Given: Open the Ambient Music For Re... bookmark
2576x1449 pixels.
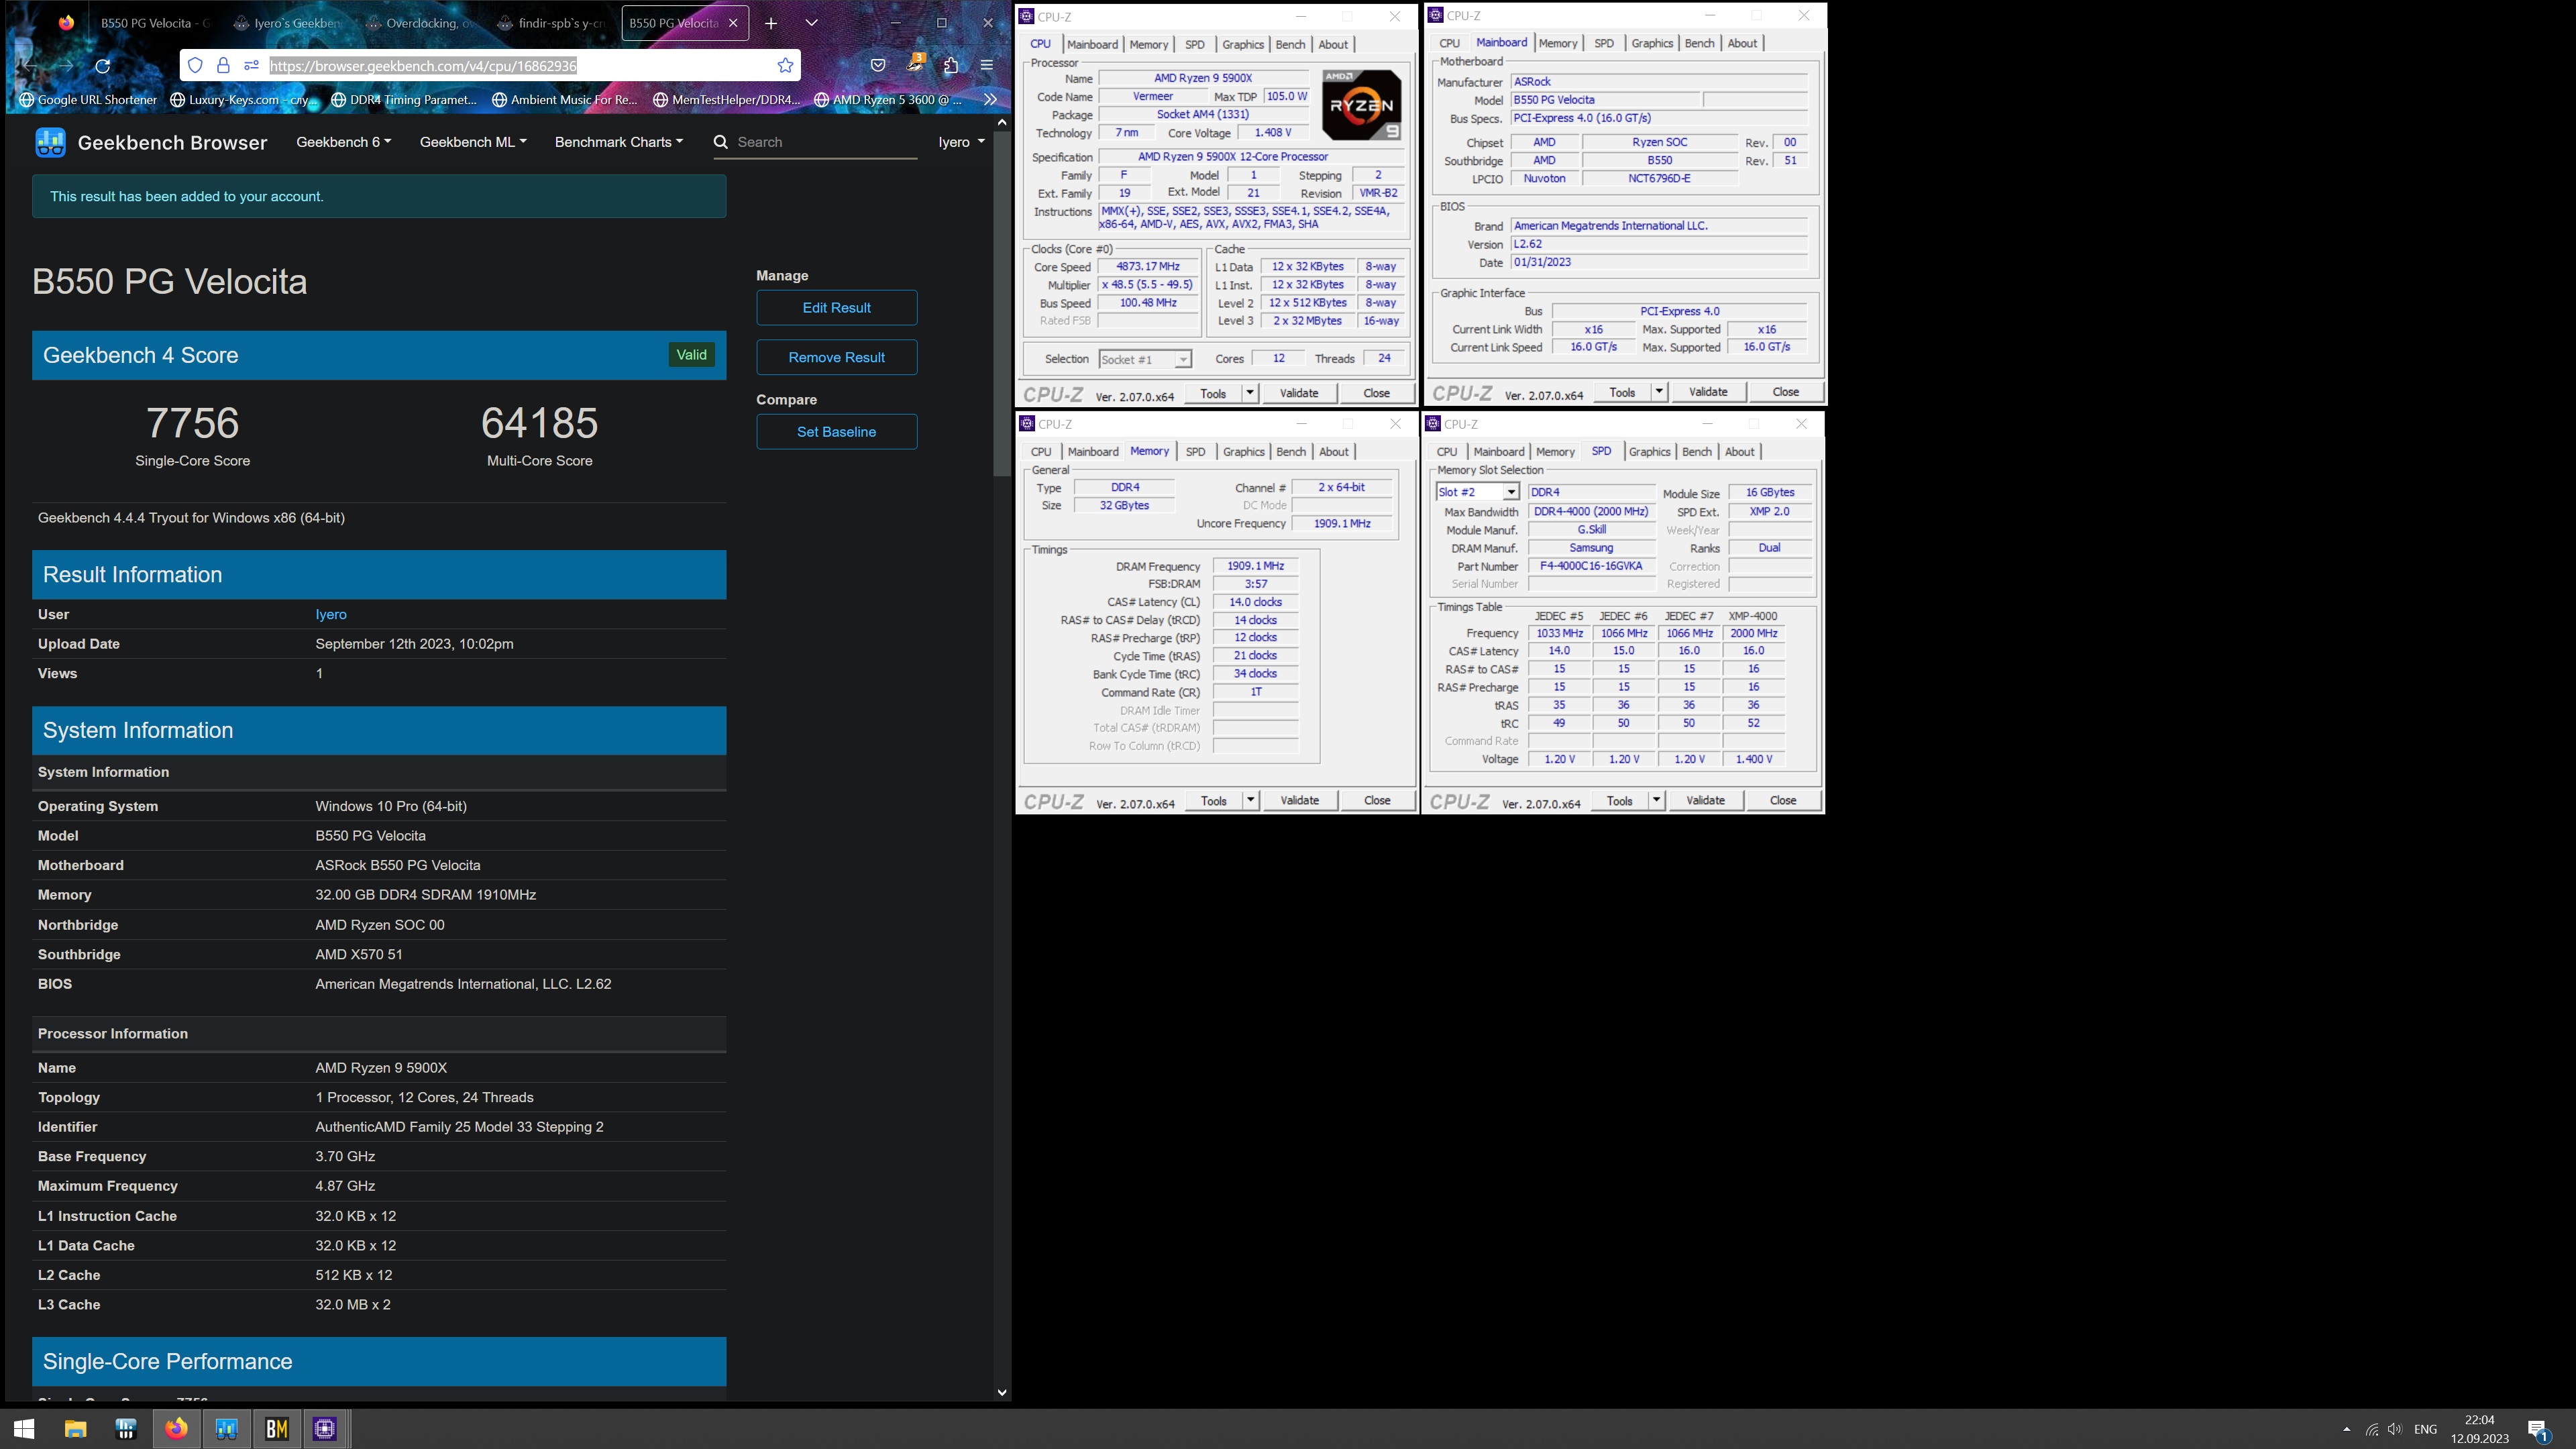Looking at the screenshot, I should coord(565,99).
